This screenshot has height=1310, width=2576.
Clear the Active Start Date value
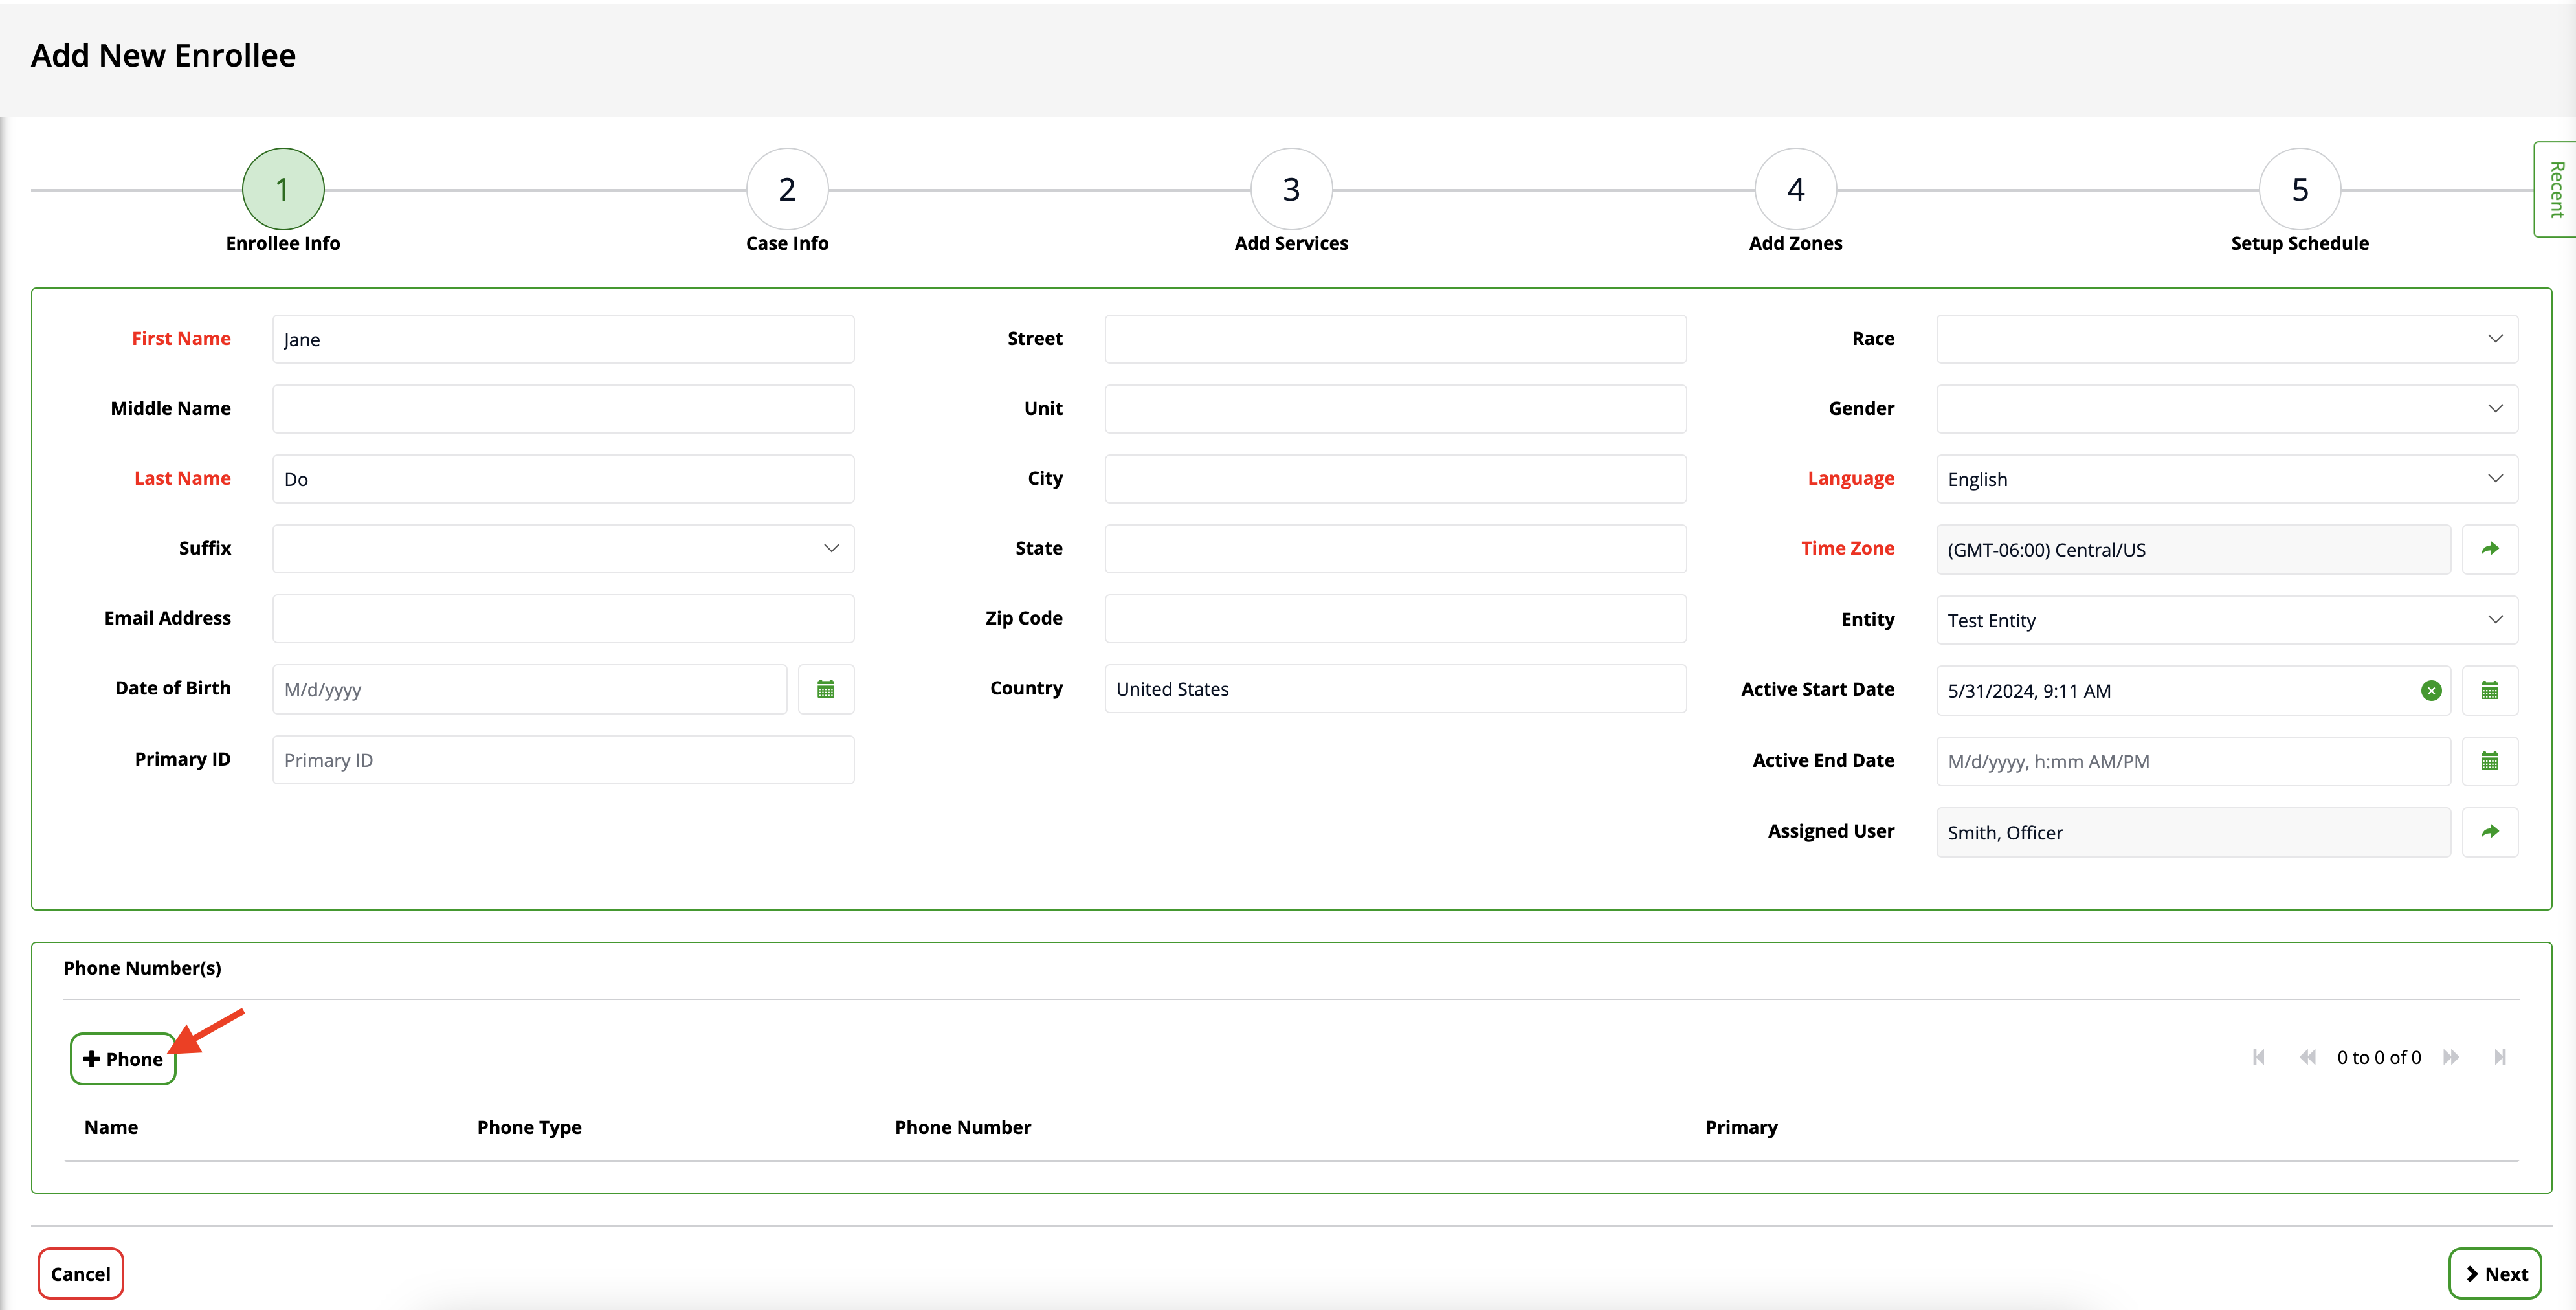tap(2431, 690)
